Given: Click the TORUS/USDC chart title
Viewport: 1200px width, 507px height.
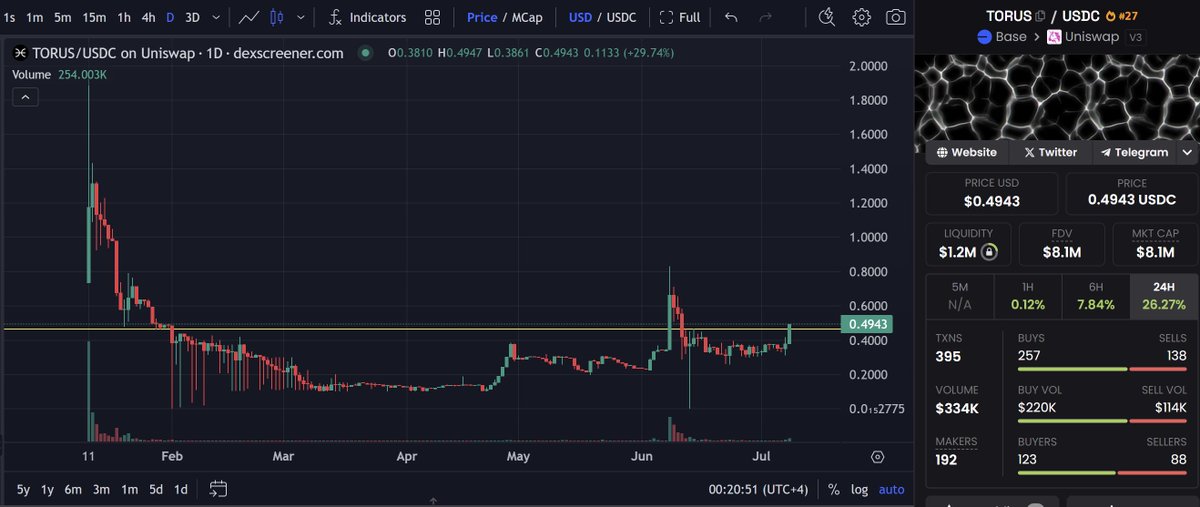Looking at the screenshot, I should click(188, 53).
